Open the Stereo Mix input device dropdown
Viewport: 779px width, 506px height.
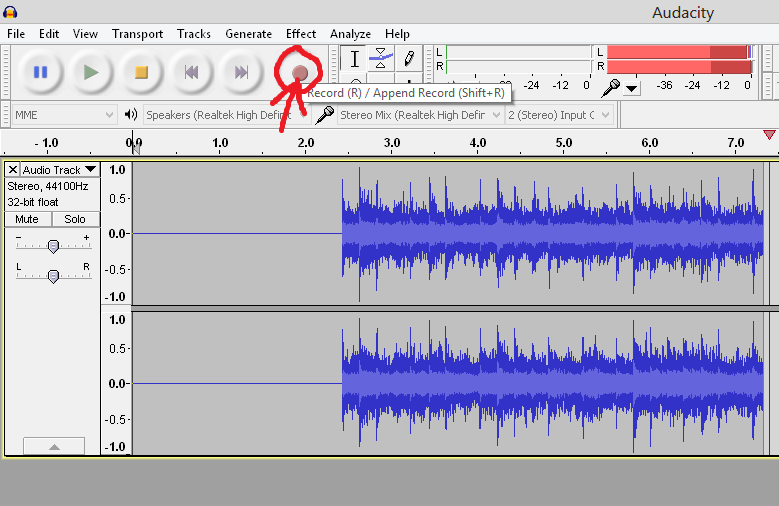[420, 115]
